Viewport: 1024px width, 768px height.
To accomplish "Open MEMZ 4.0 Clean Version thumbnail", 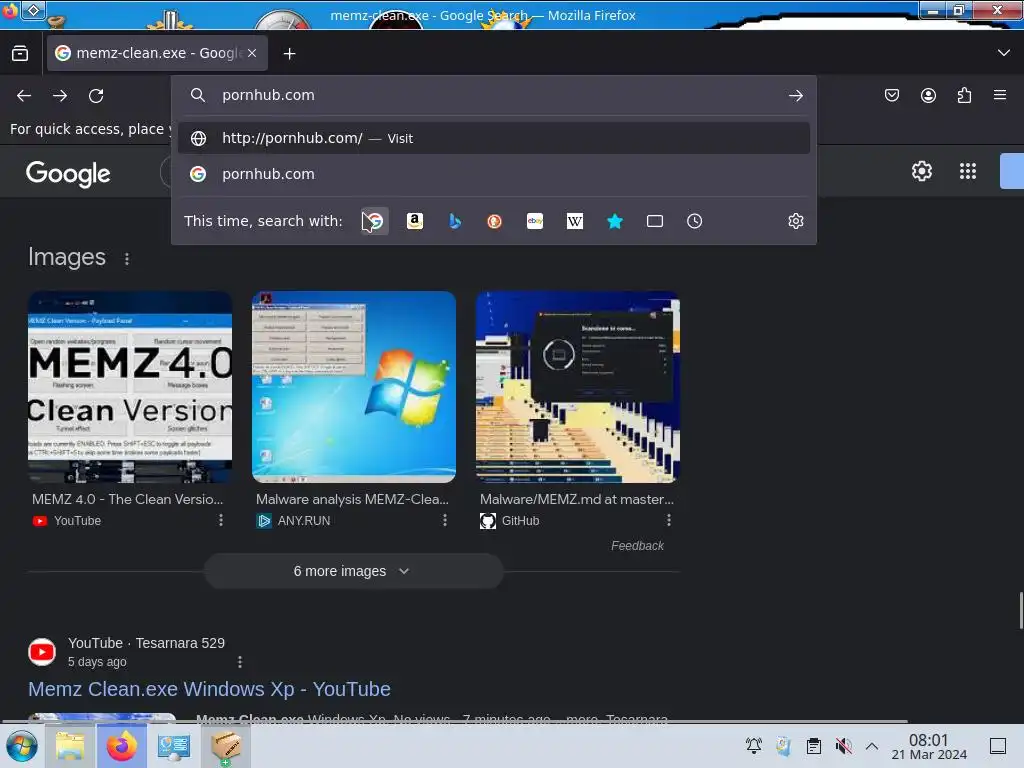I will (130, 387).
